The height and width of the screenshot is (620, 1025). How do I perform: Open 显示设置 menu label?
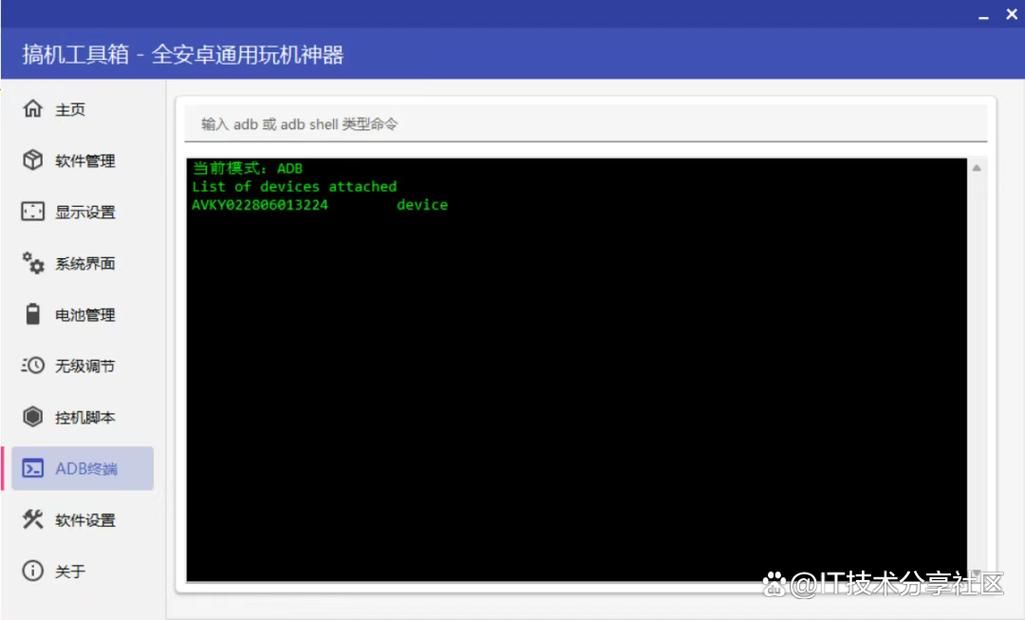click(x=85, y=212)
